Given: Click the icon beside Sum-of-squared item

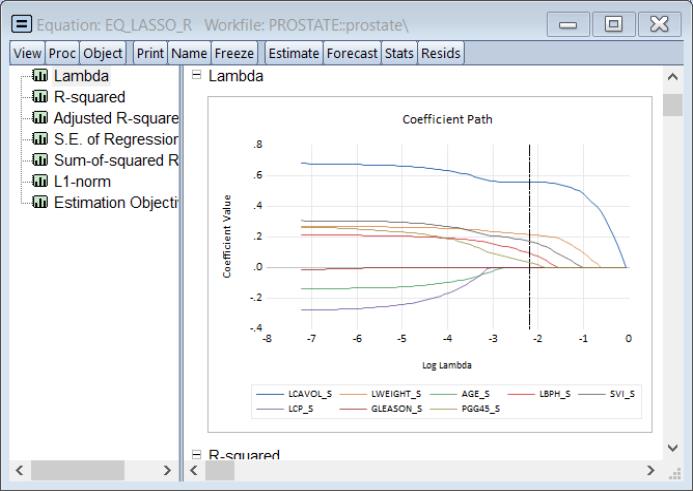Looking at the screenshot, I should 40,160.
